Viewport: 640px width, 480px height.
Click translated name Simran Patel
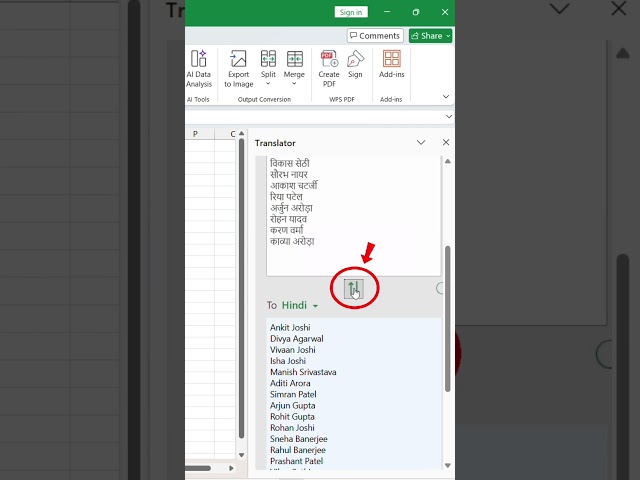[x=293, y=394]
